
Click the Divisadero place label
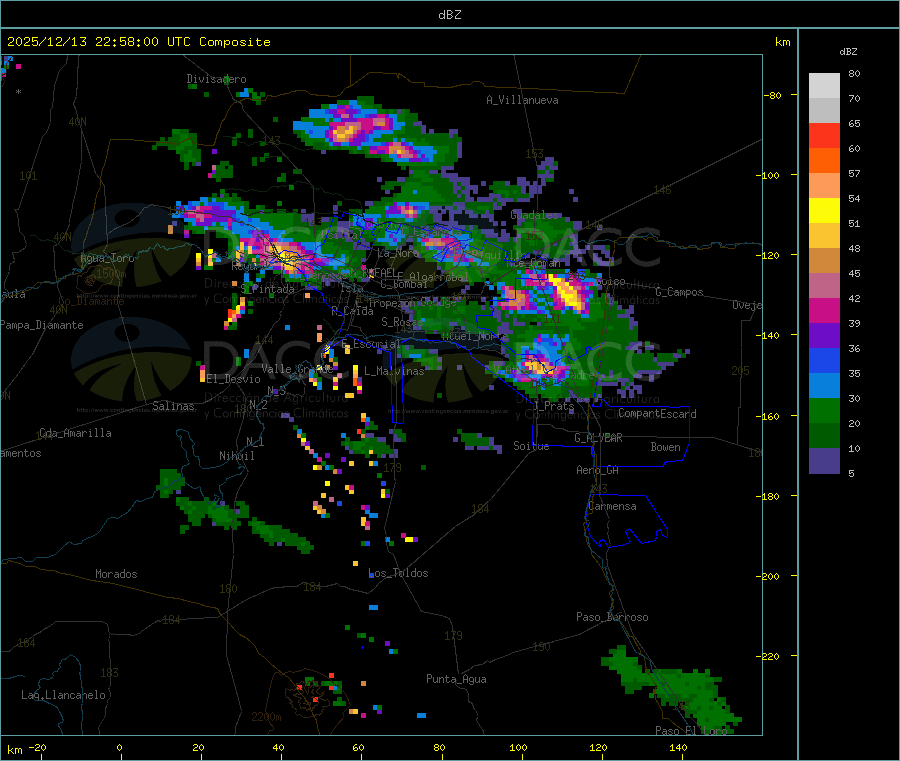(x=216, y=79)
